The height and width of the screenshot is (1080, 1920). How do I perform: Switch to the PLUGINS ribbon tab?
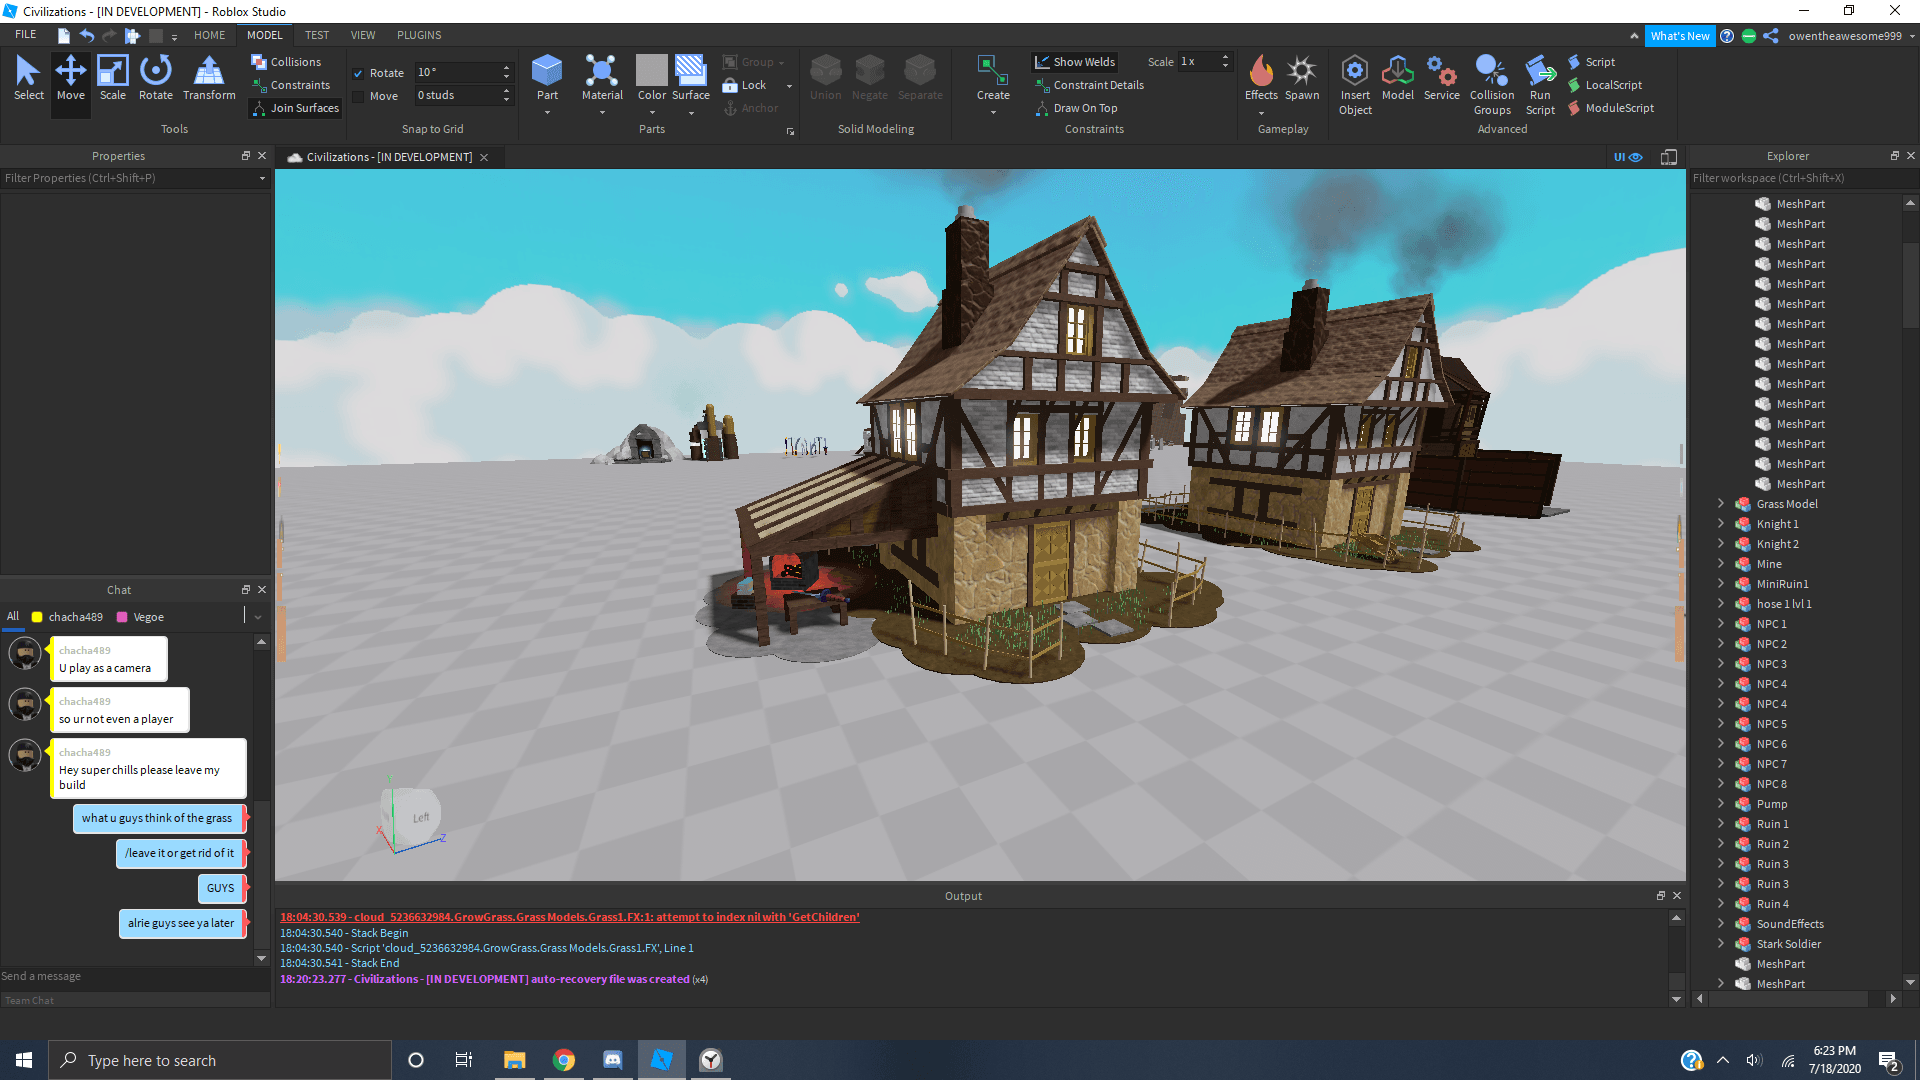[418, 35]
